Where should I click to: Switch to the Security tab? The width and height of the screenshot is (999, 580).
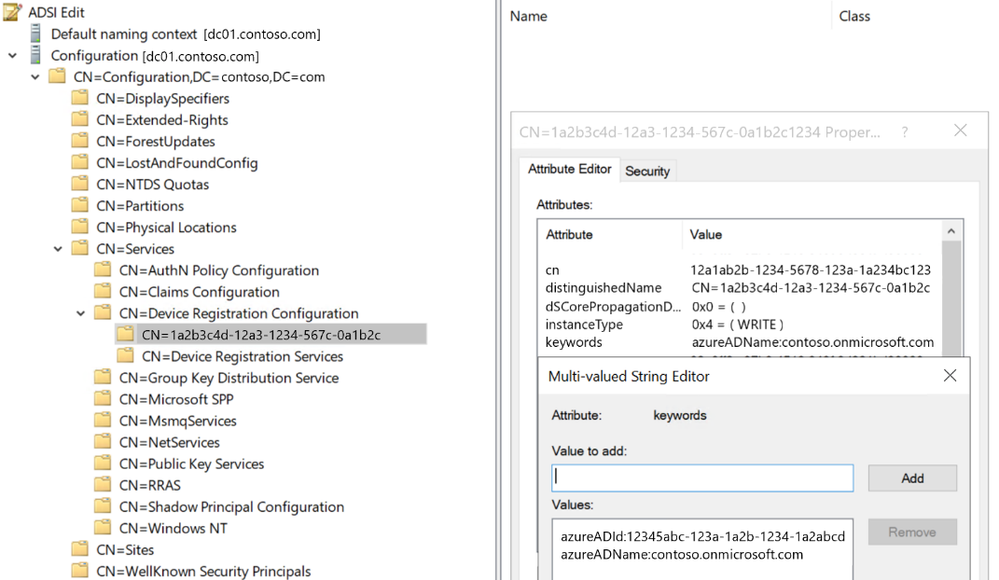click(x=647, y=171)
